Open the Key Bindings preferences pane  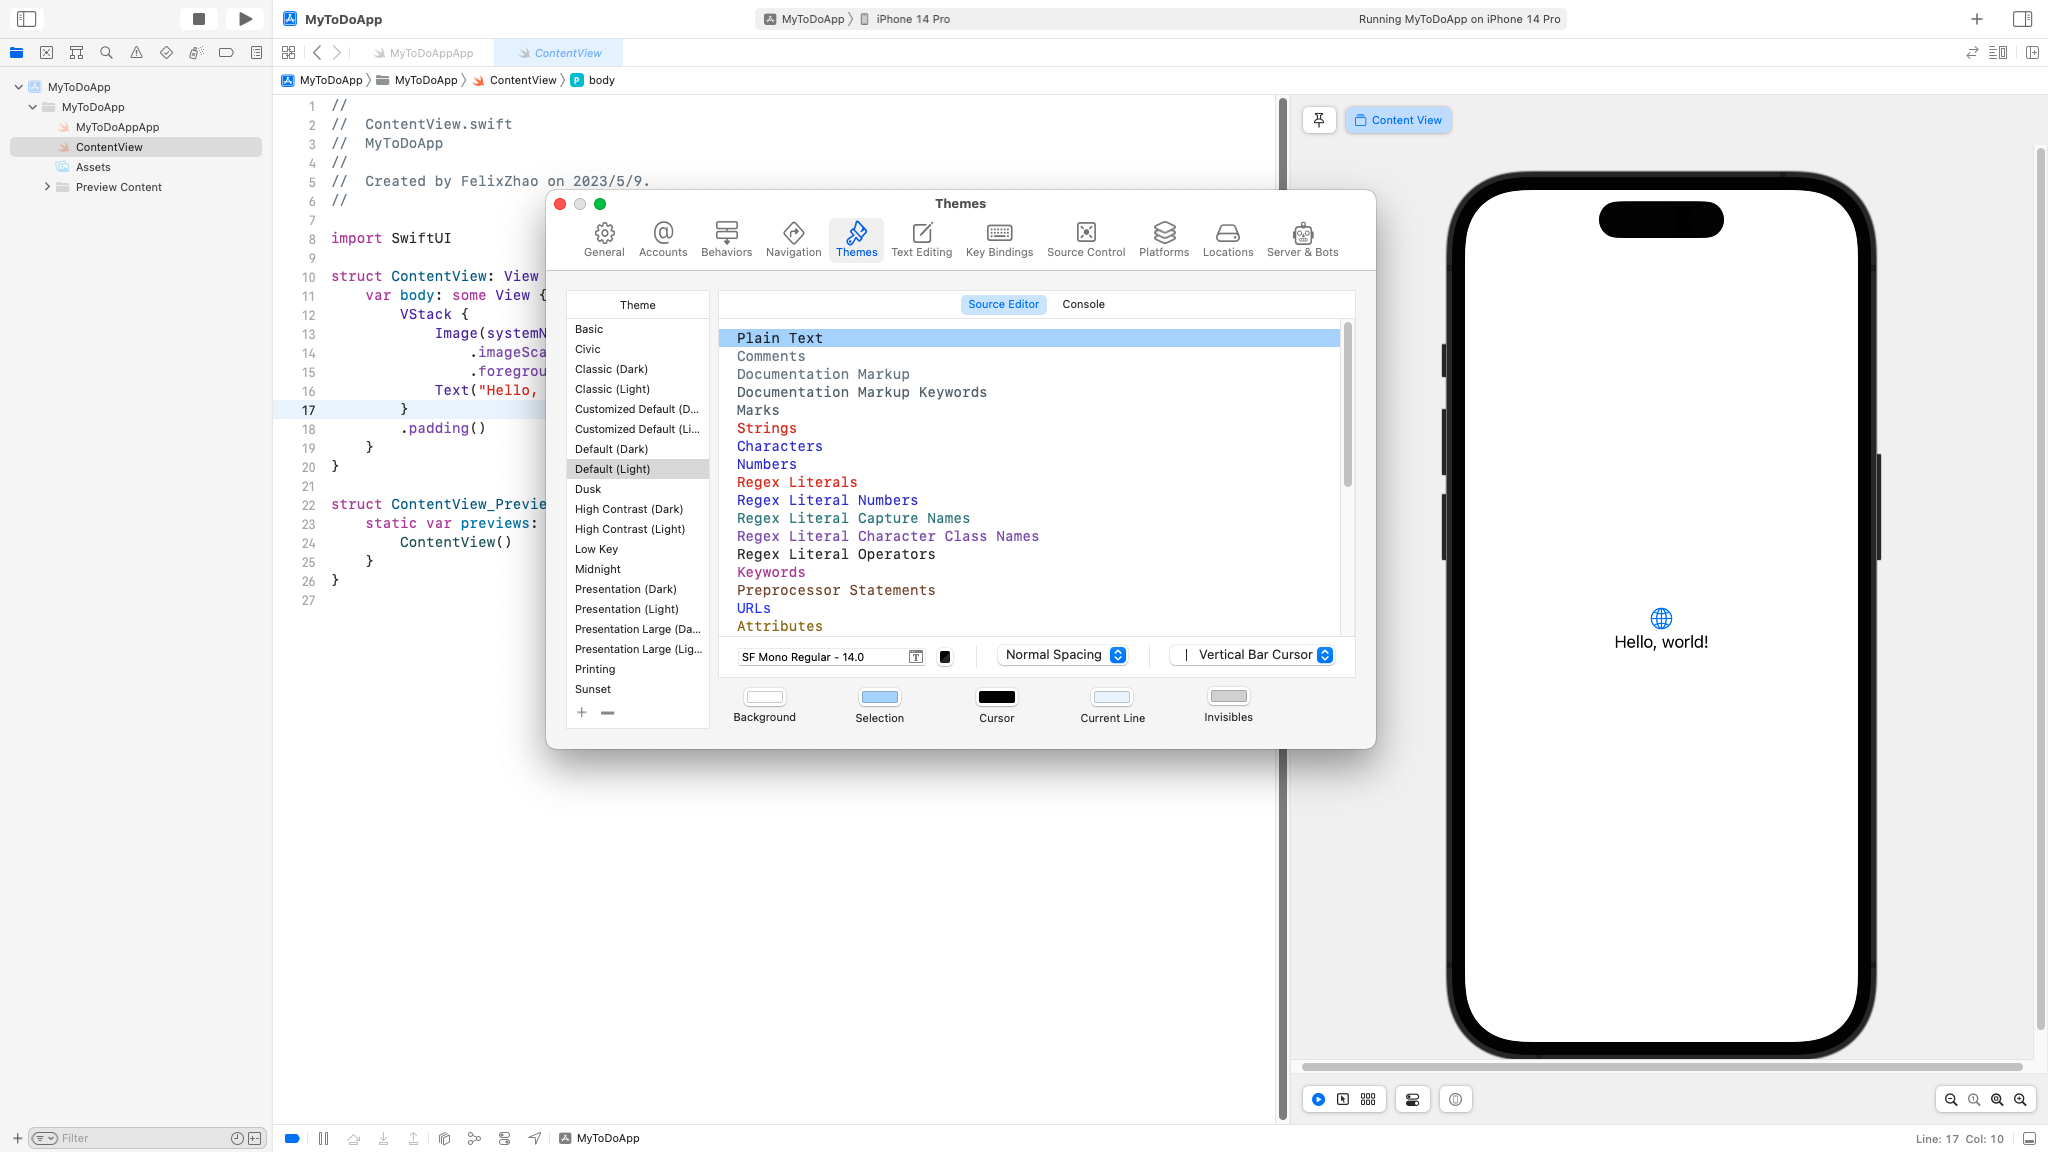[999, 239]
